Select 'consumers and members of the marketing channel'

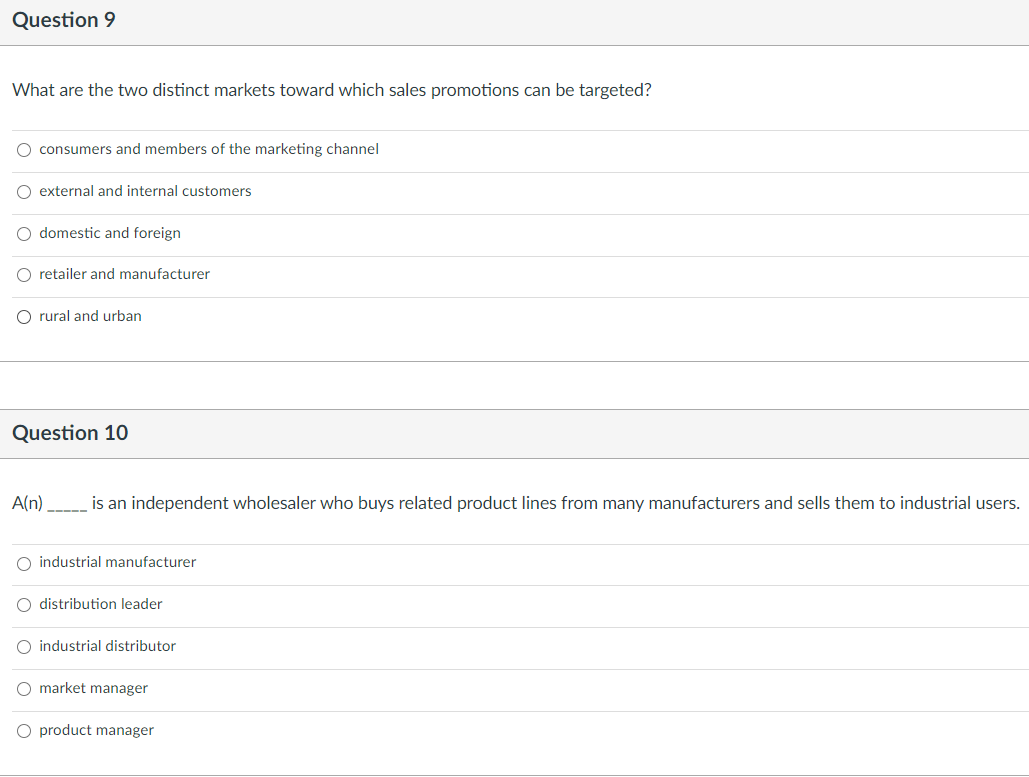24,150
